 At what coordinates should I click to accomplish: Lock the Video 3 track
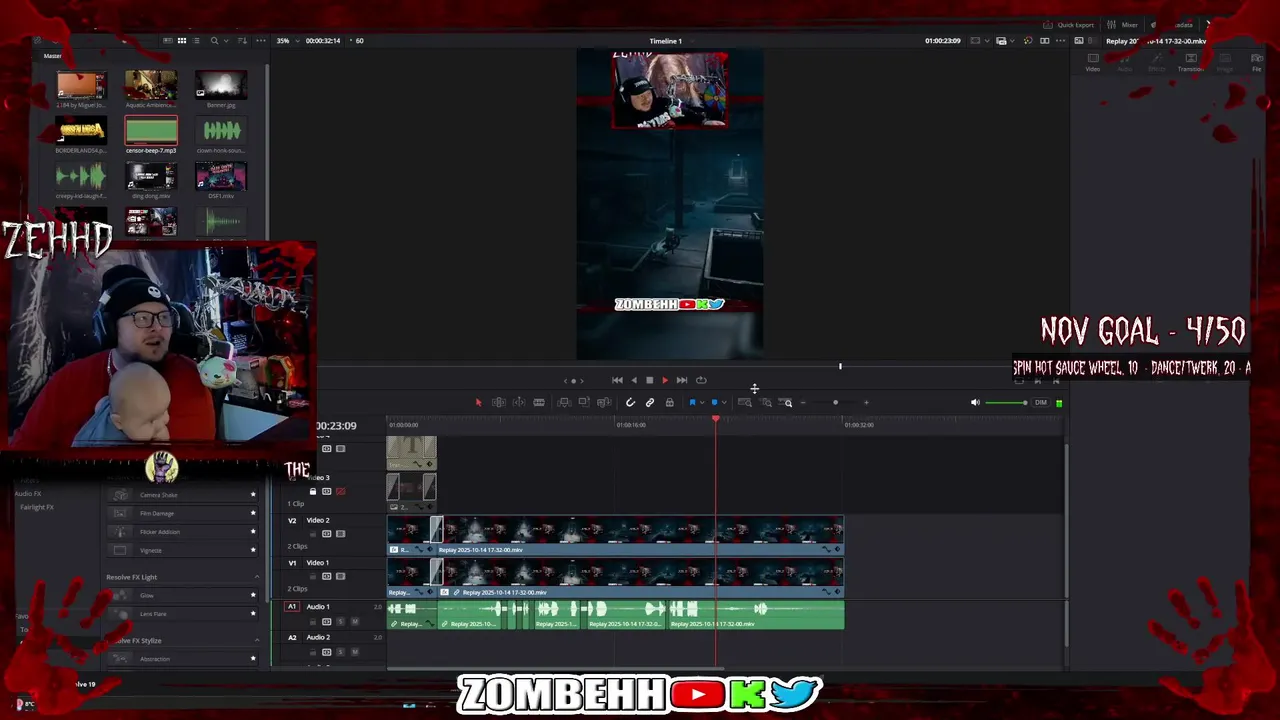coord(313,491)
